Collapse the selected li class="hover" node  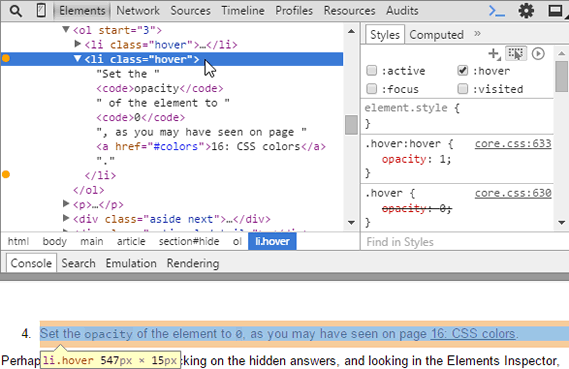(77, 58)
